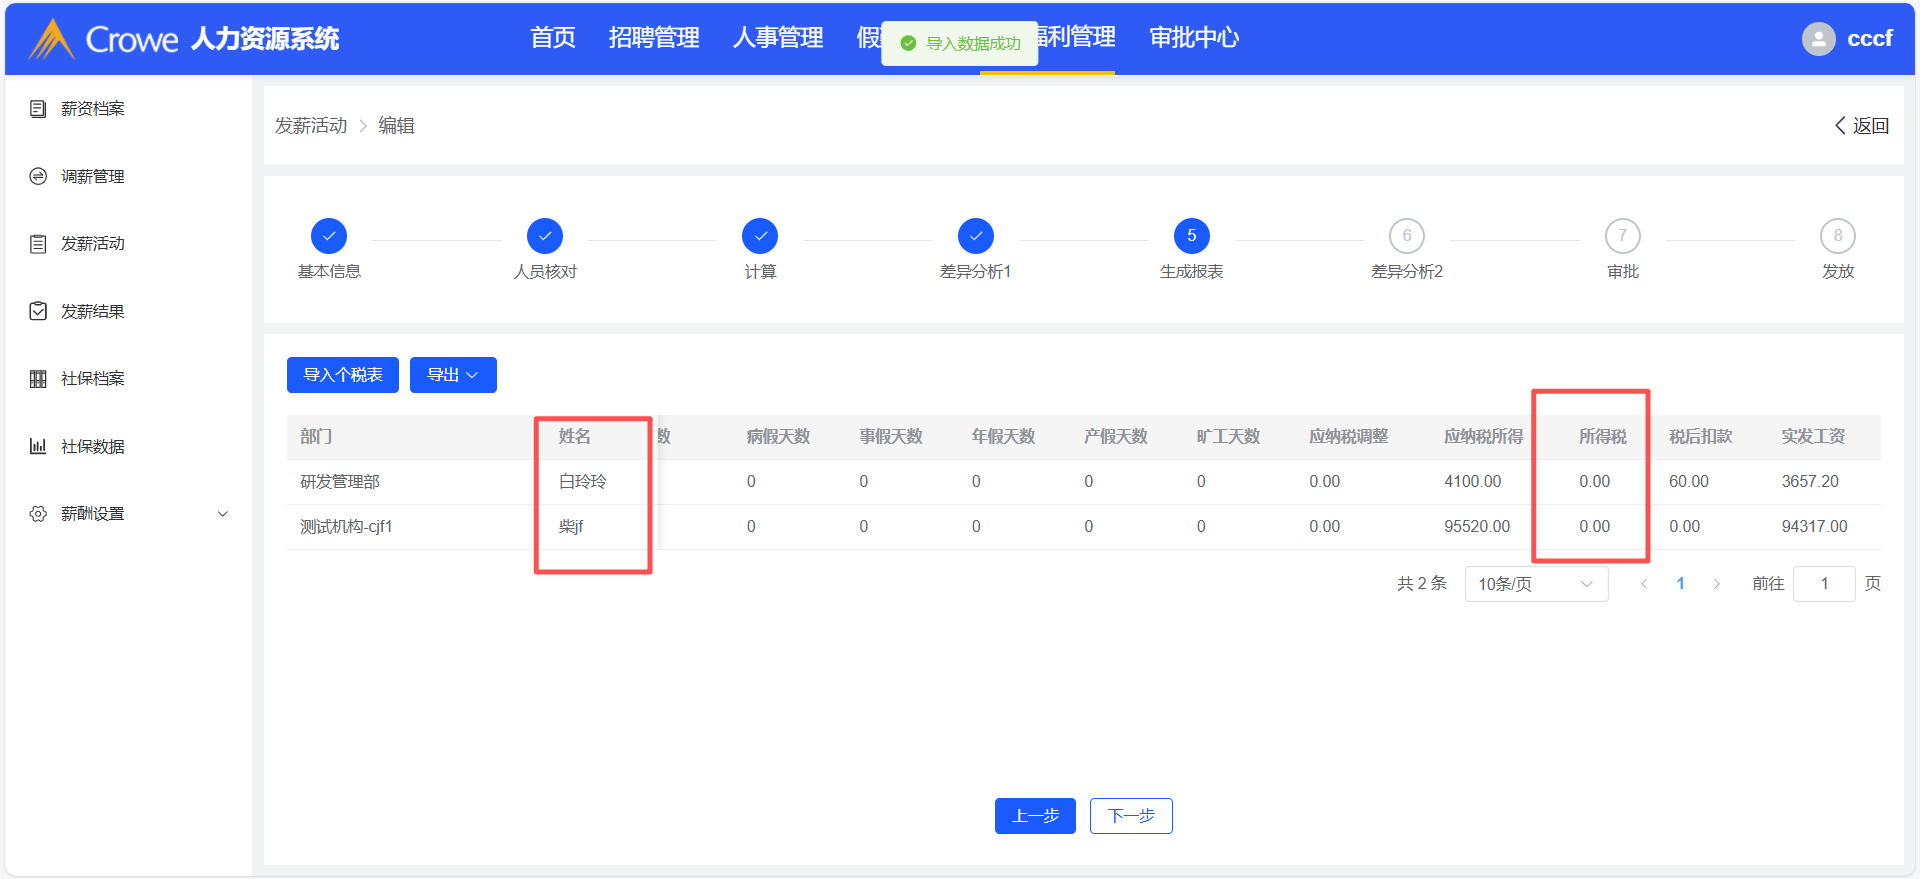
Task: Select step 7 circle 审批
Action: coord(1623,236)
